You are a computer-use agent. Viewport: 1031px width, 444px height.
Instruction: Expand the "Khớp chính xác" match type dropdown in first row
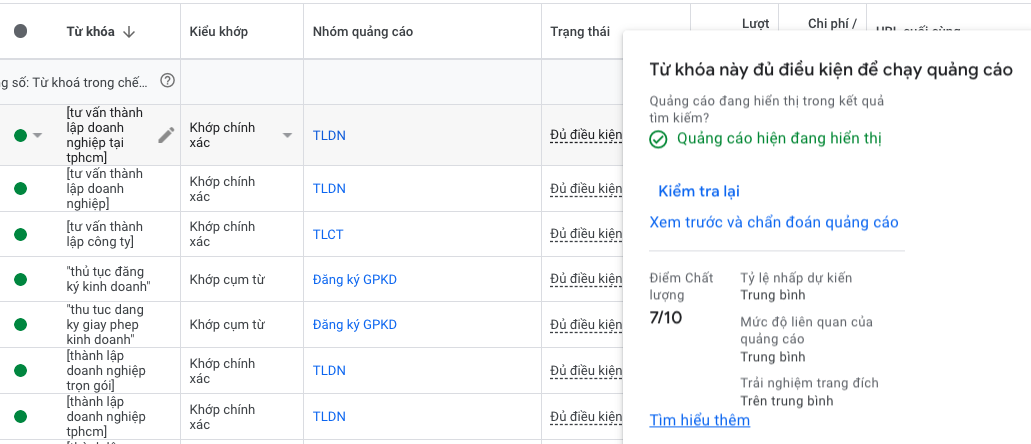click(x=287, y=136)
